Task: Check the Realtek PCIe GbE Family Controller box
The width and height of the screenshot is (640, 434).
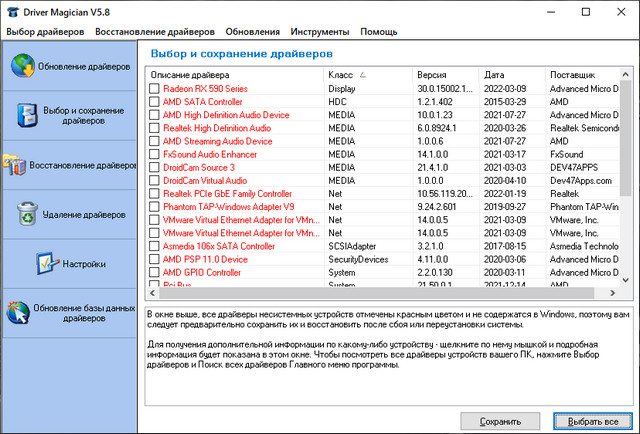Action: coord(154,193)
